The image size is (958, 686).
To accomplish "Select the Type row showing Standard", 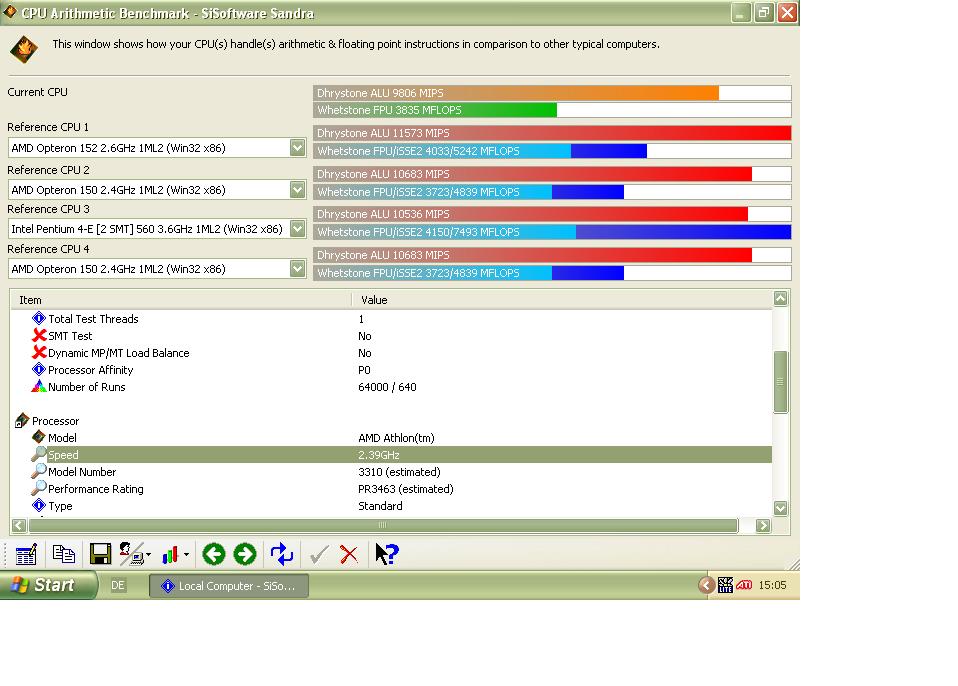I will [x=391, y=506].
